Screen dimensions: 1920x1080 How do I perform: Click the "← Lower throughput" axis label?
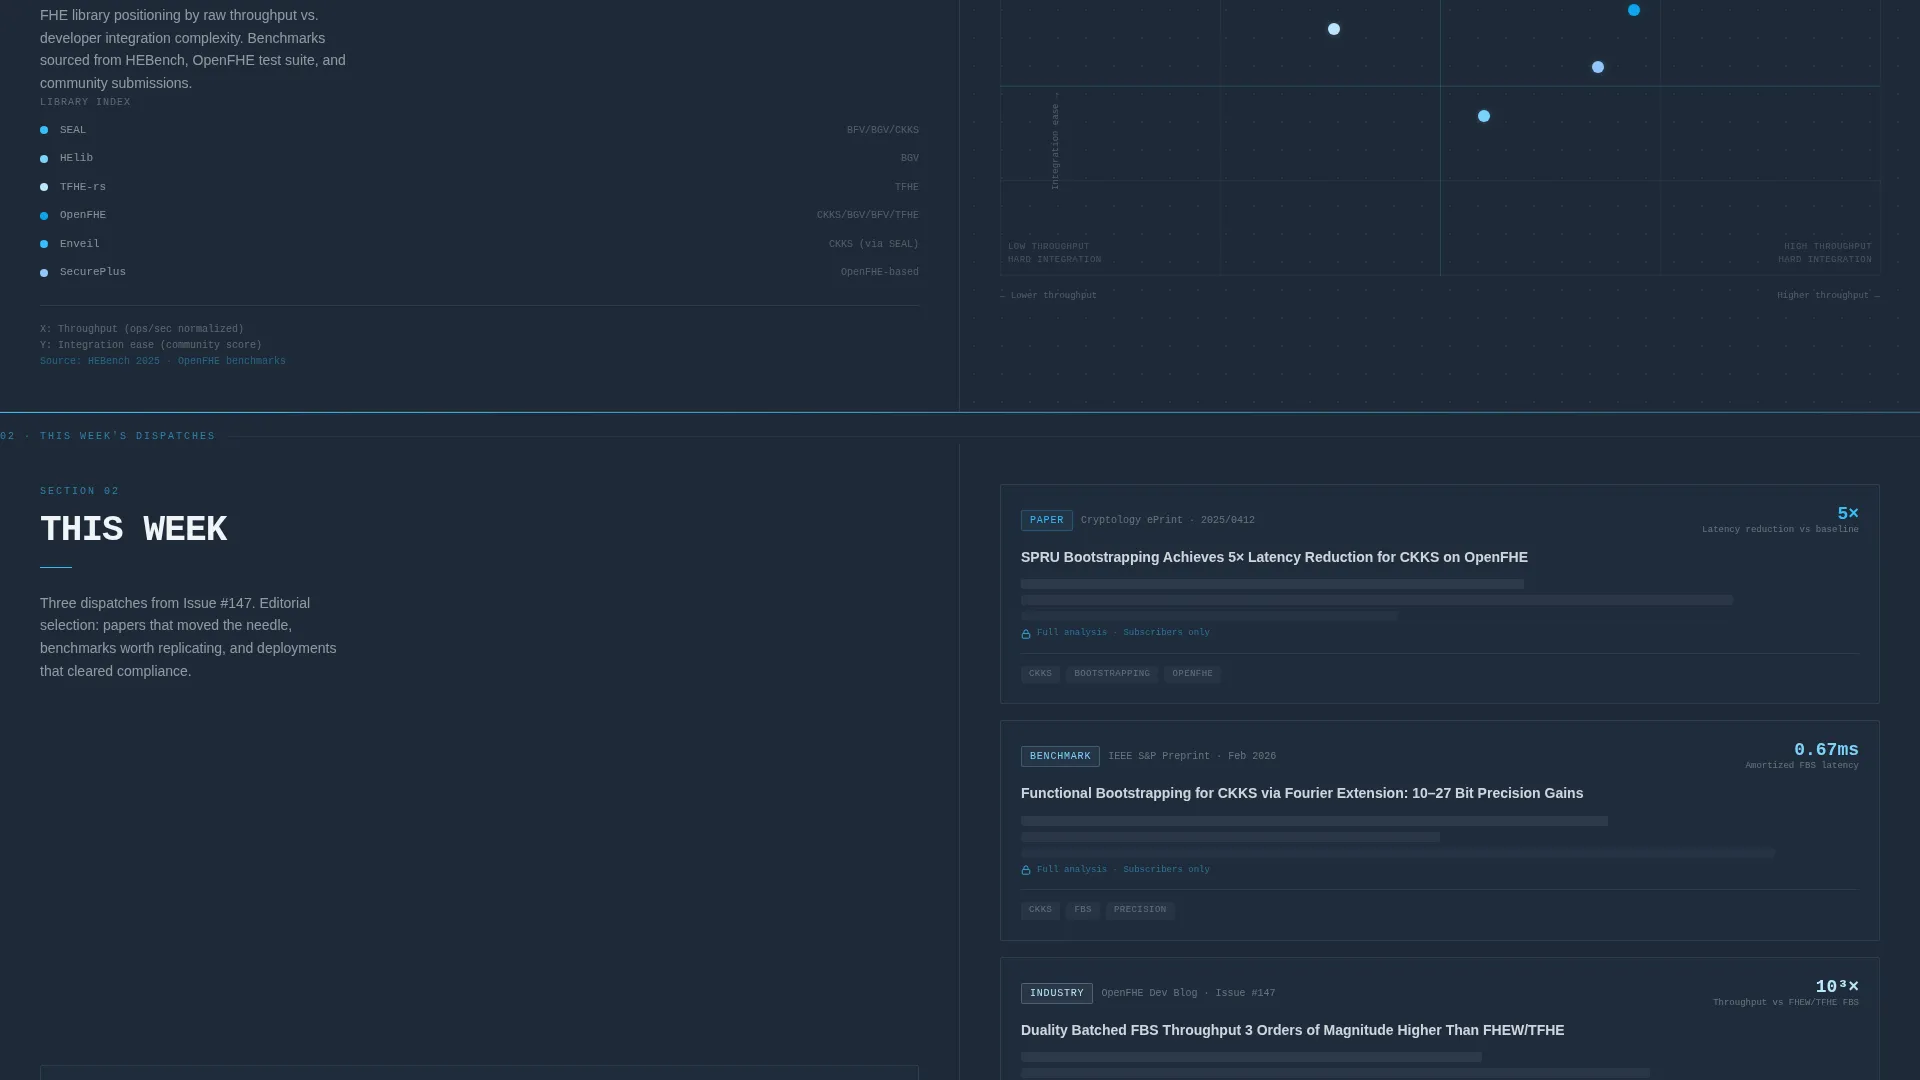1048,295
